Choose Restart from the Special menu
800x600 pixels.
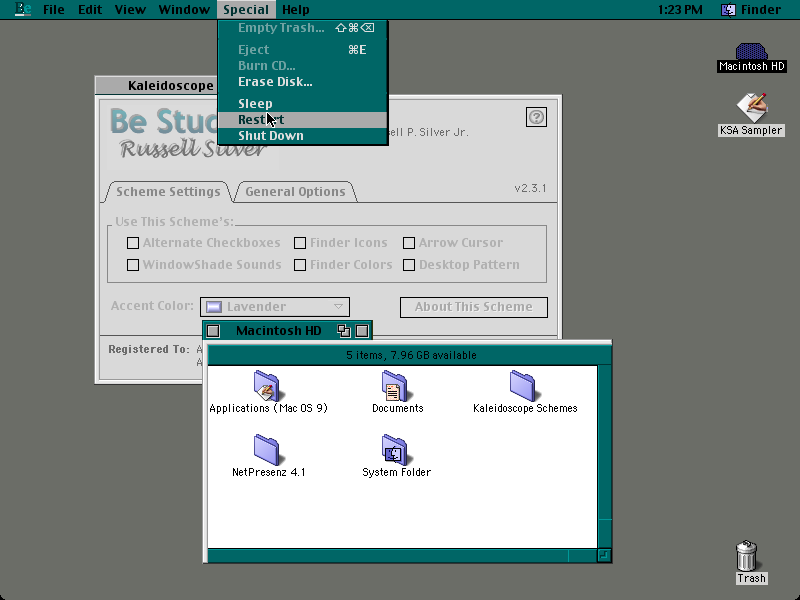click(x=303, y=119)
